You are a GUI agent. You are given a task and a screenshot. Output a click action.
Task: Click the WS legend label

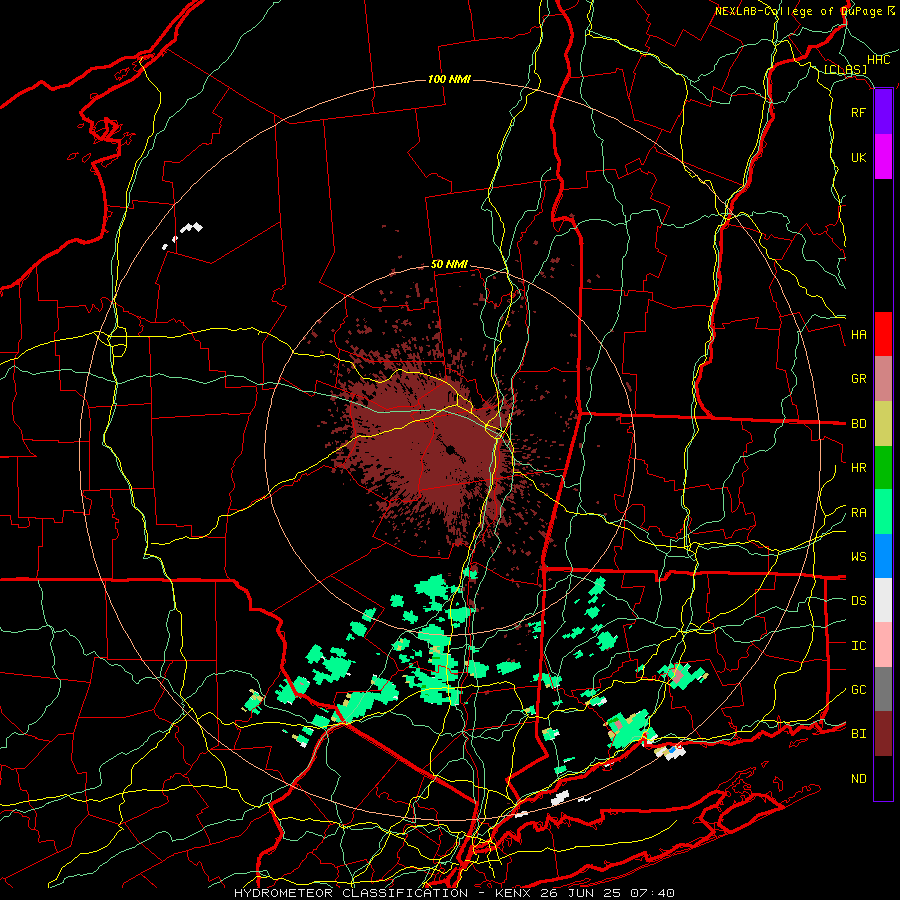(x=859, y=557)
